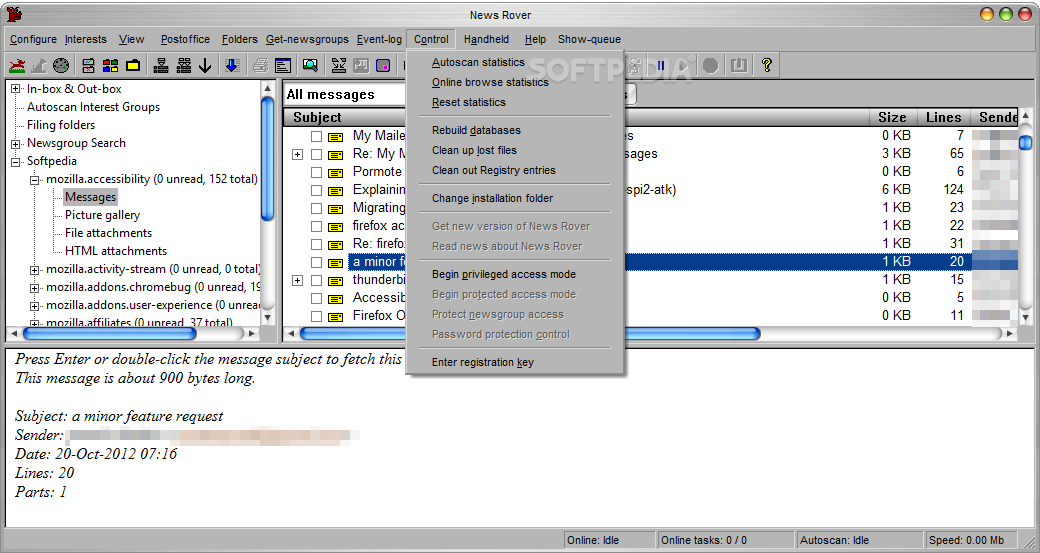Click the grey octagon stop toolbar icon

pos(711,65)
